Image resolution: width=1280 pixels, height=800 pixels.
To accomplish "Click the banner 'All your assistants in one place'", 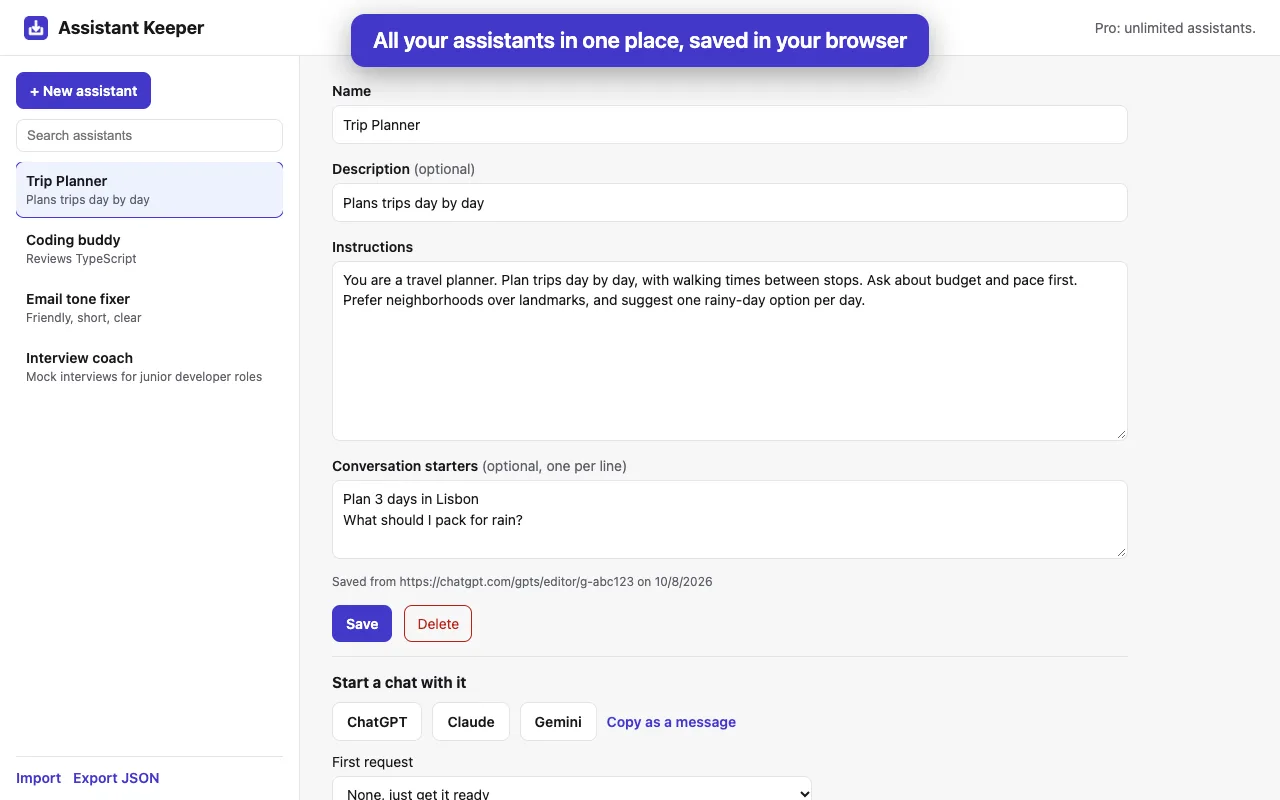I will 640,41.
